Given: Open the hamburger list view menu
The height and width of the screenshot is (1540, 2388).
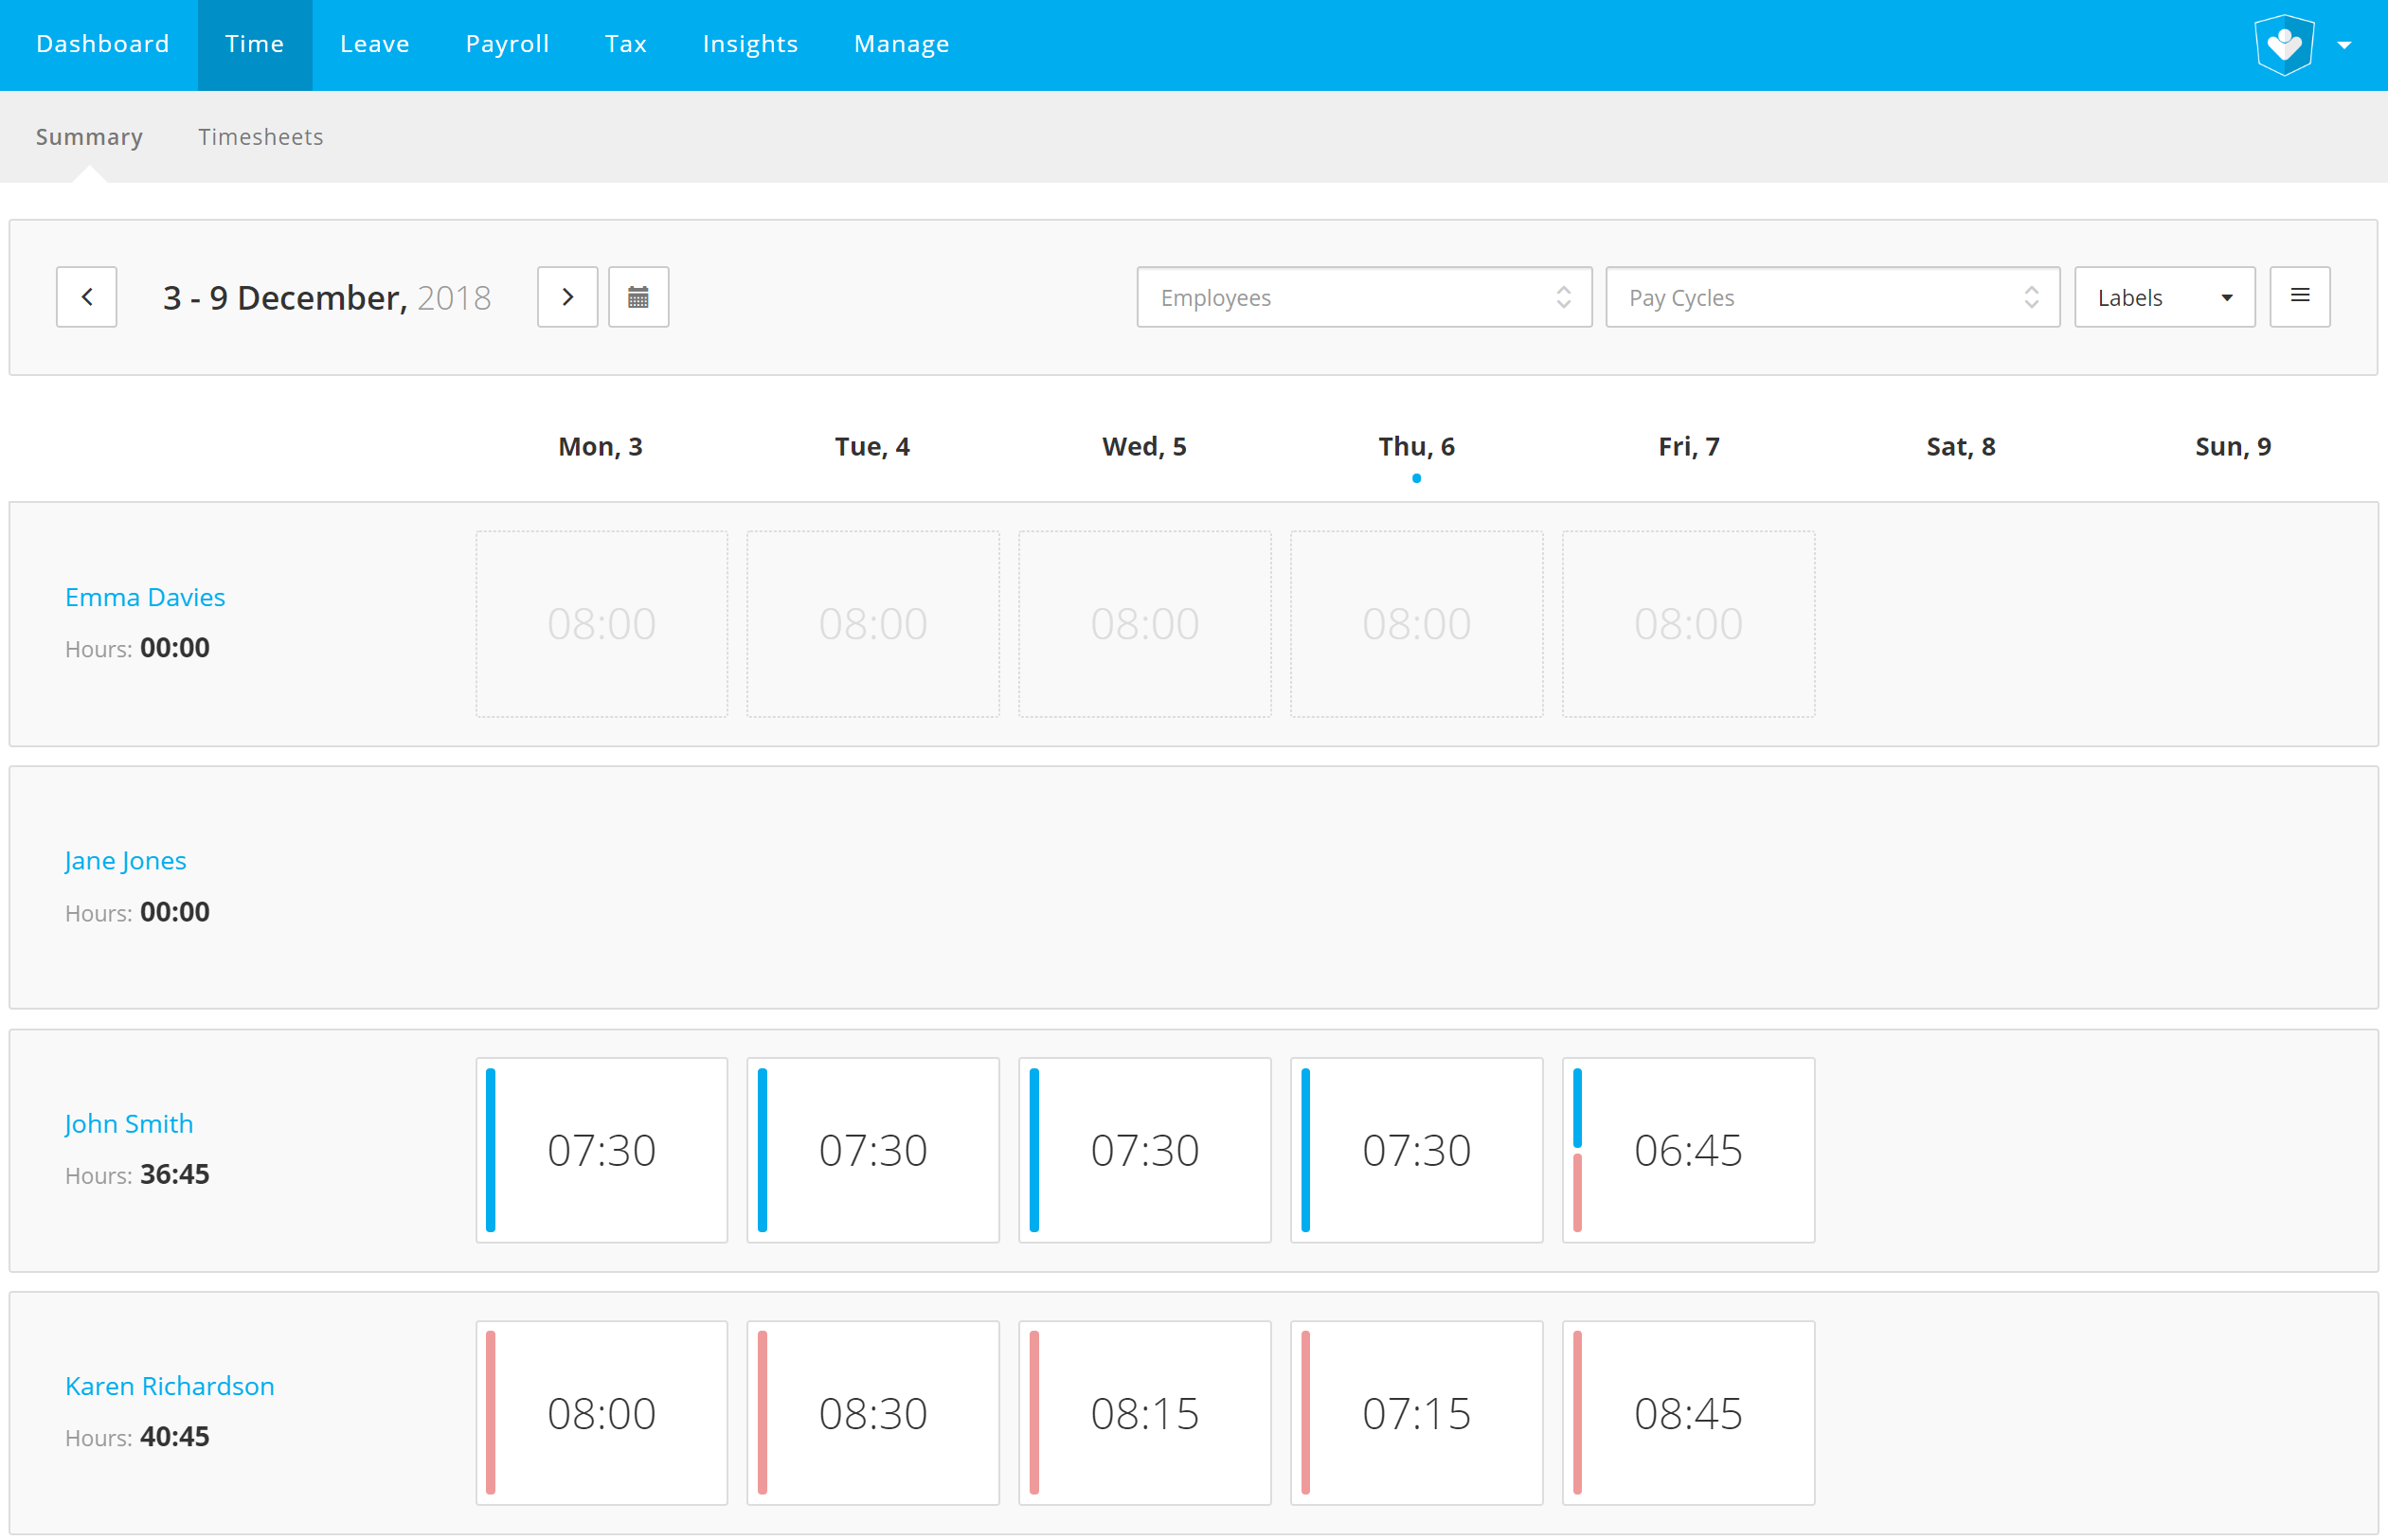Looking at the screenshot, I should [2299, 297].
